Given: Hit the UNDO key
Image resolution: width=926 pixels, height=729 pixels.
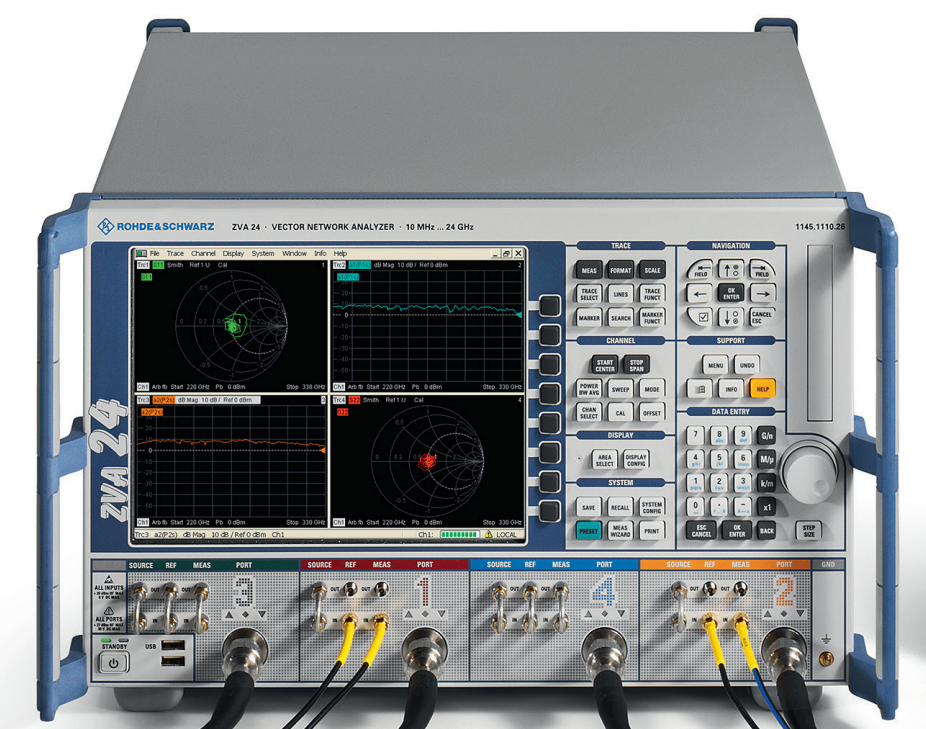Looking at the screenshot, I should [746, 365].
